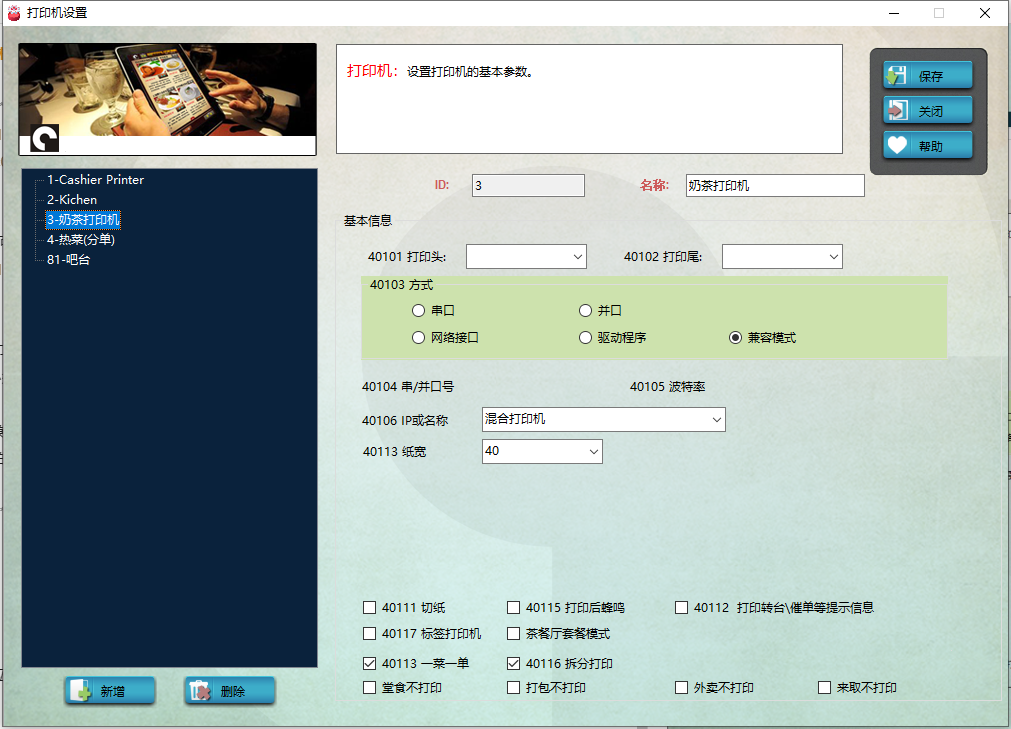The height and width of the screenshot is (729, 1011).
Task: Click the 40104 串/并口号 label
Action: coord(407,387)
